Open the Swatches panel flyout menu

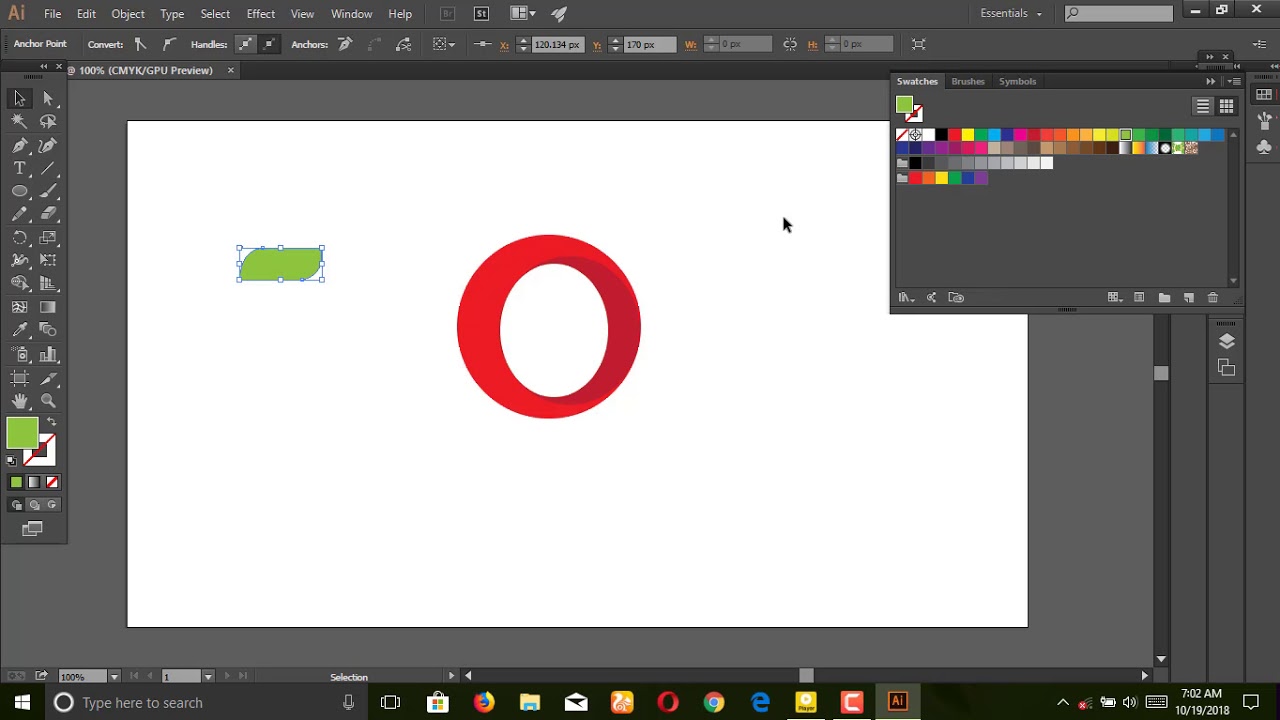click(1235, 81)
